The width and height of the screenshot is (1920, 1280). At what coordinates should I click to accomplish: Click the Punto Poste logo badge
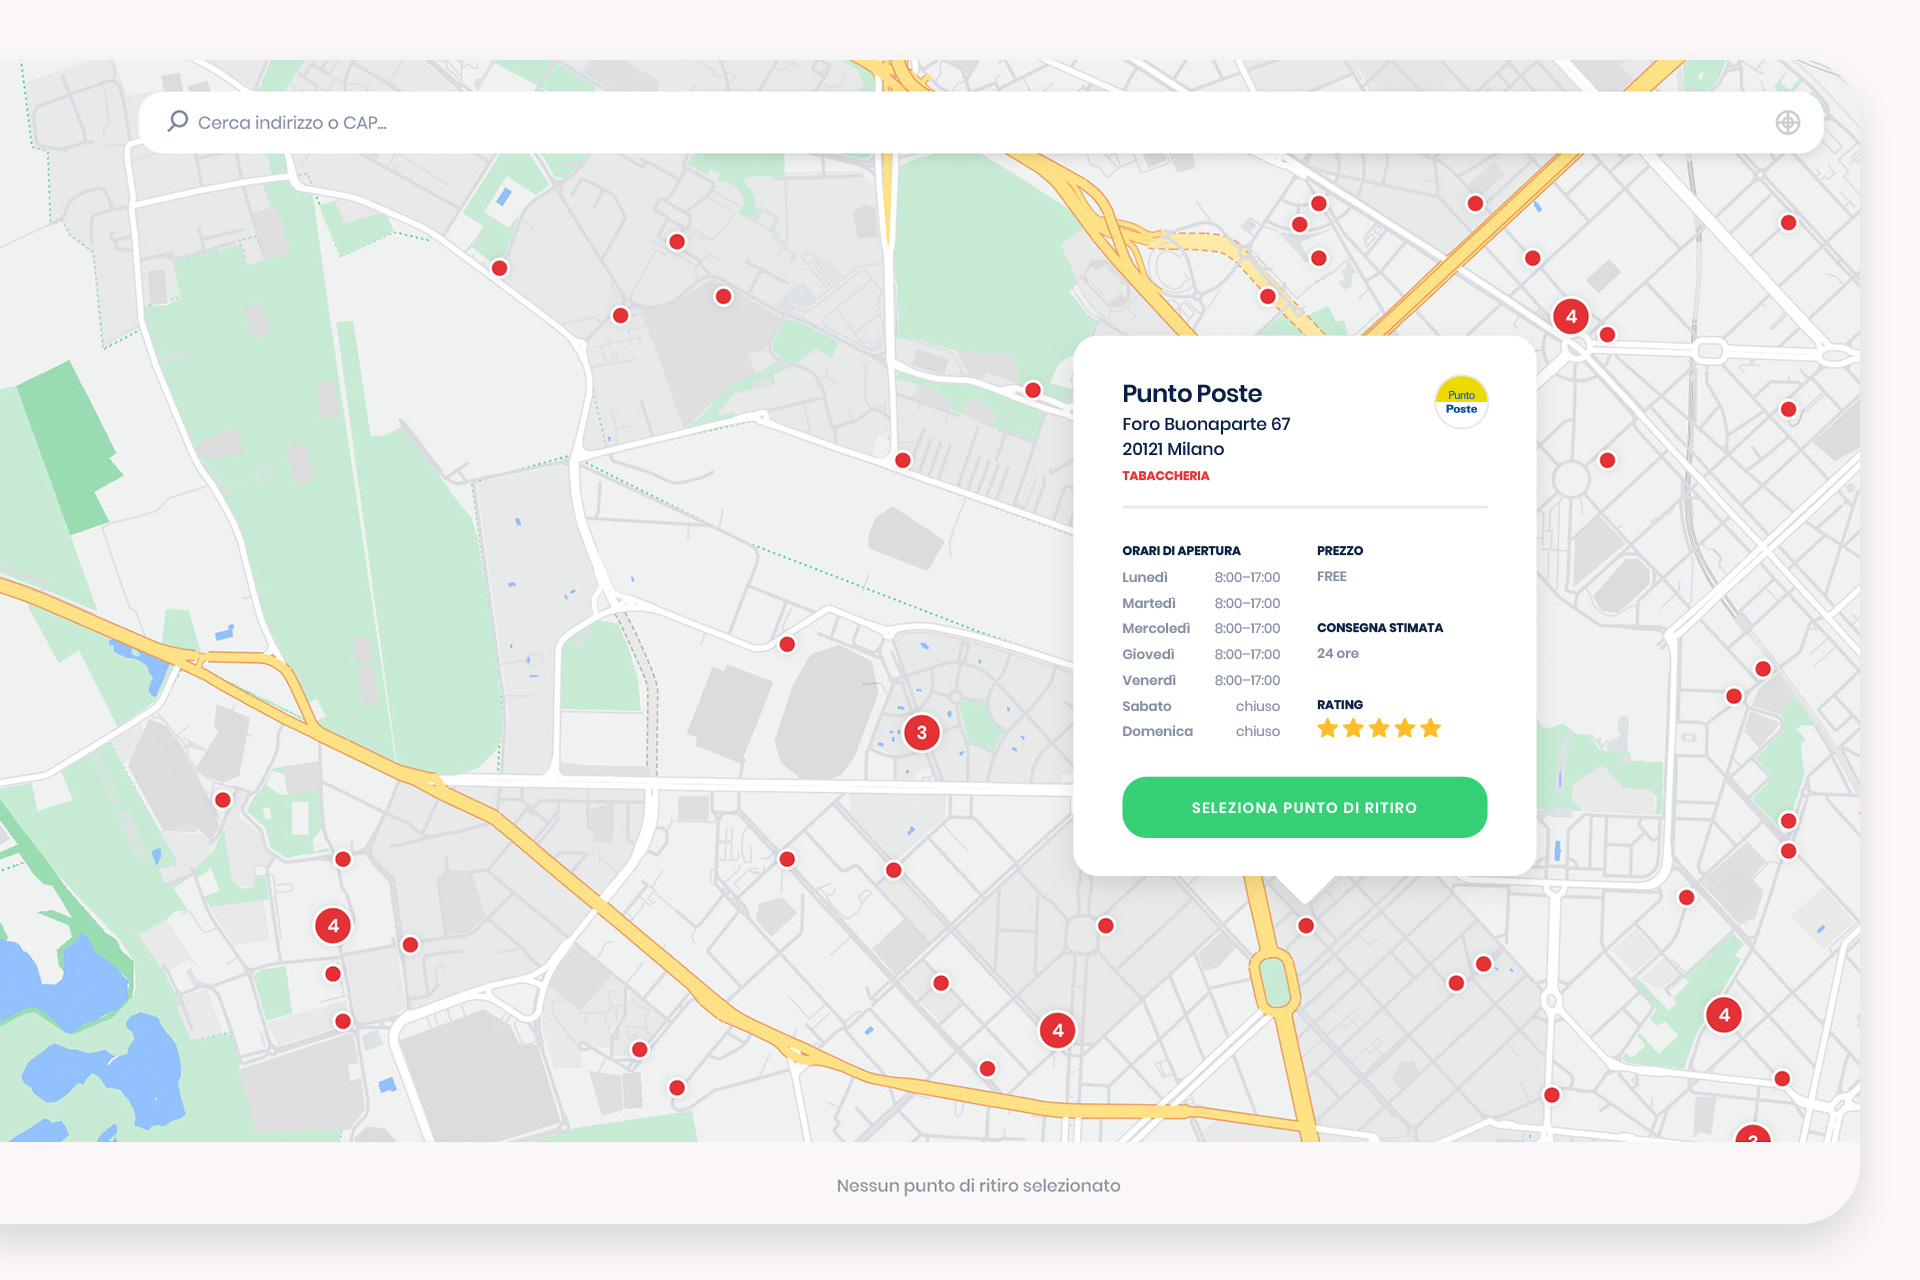tap(1461, 402)
